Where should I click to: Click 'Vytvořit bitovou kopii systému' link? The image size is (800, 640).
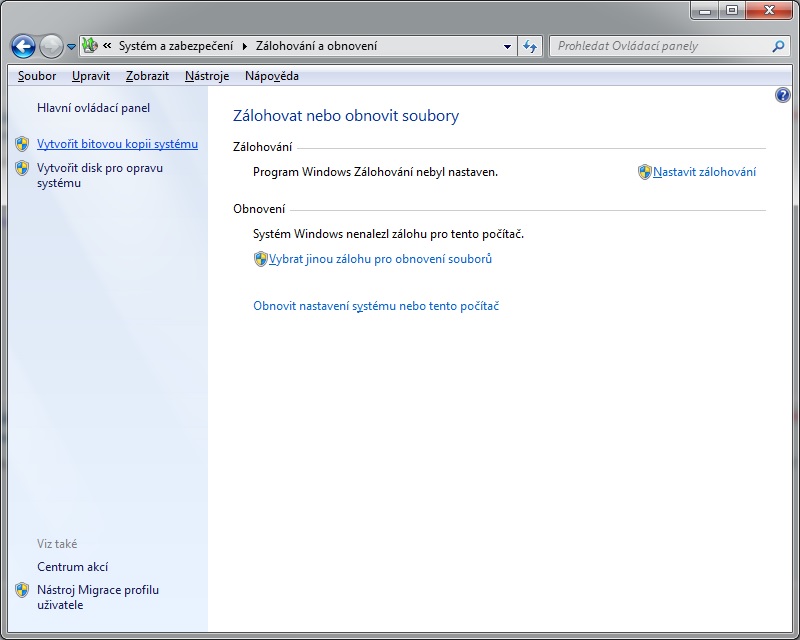[117, 144]
